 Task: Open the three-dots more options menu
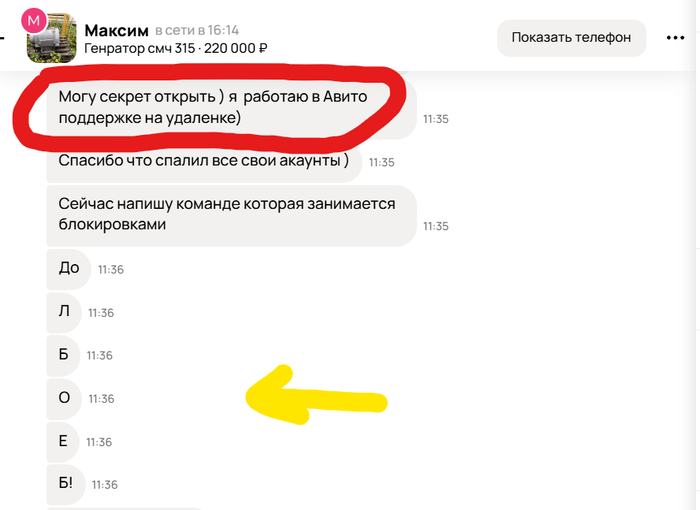click(675, 38)
